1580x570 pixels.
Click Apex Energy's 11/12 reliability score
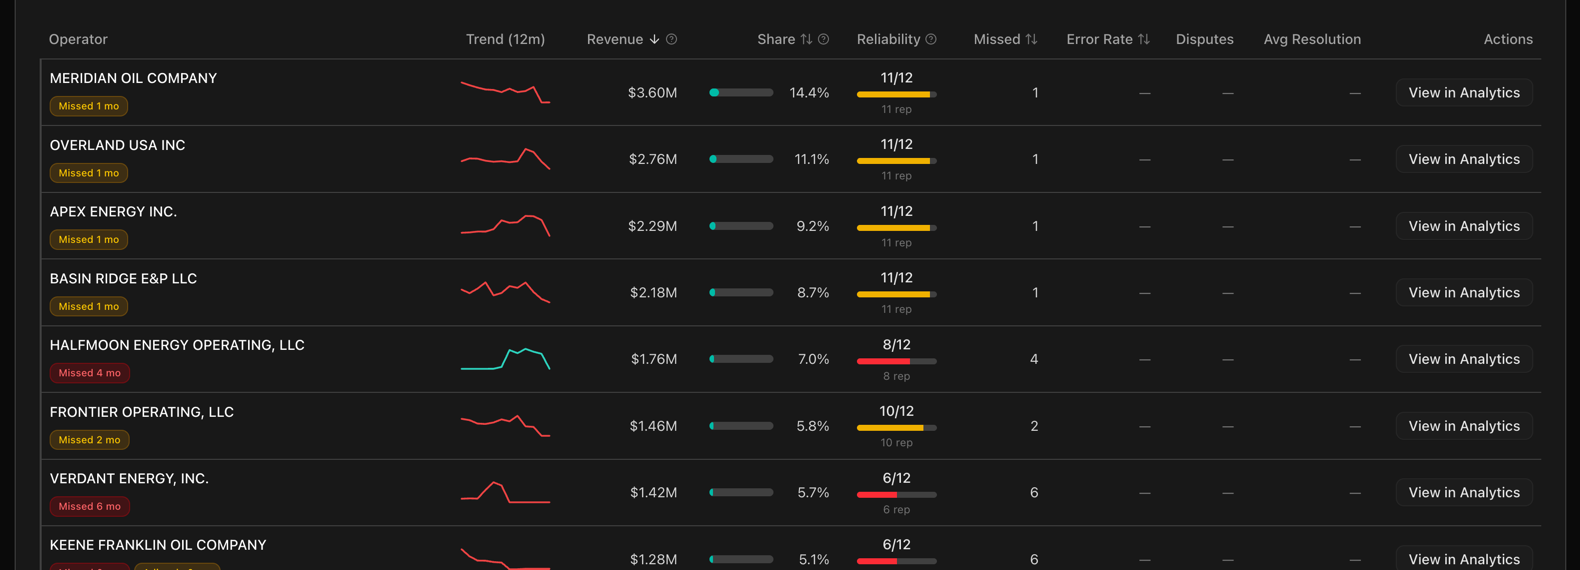click(897, 212)
